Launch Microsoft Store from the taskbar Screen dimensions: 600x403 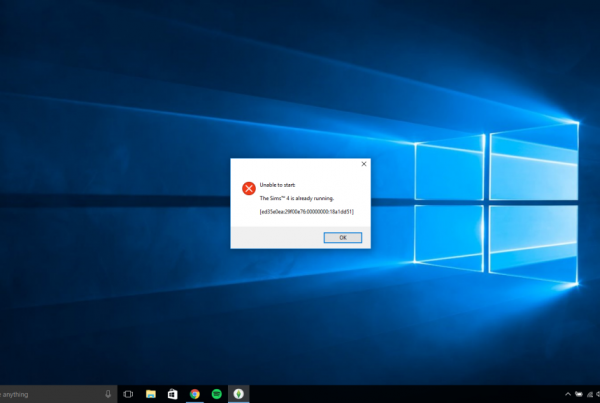[173, 394]
